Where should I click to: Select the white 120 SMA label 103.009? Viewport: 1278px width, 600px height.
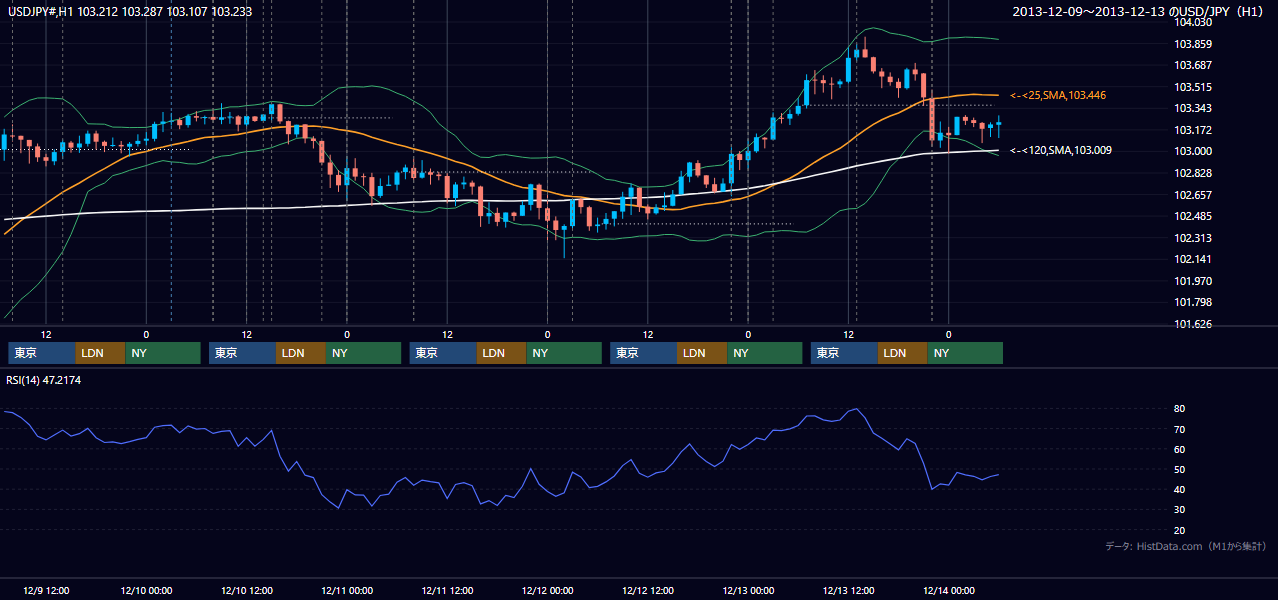tap(1061, 150)
